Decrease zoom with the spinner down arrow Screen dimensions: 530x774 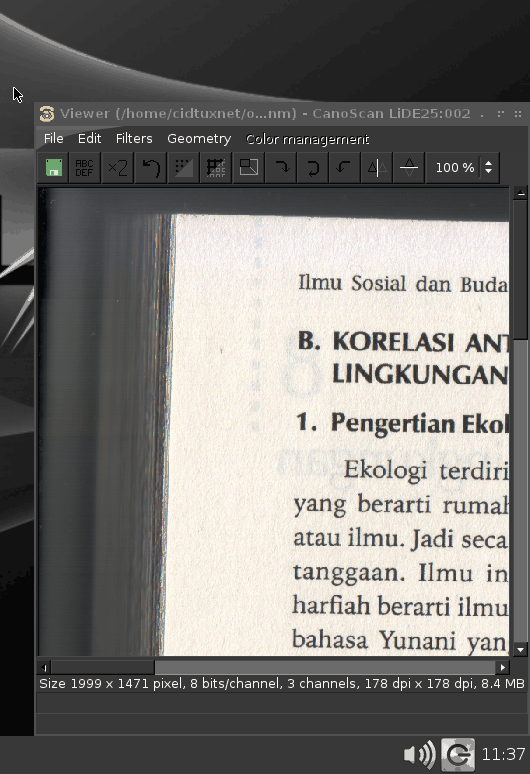[489, 171]
